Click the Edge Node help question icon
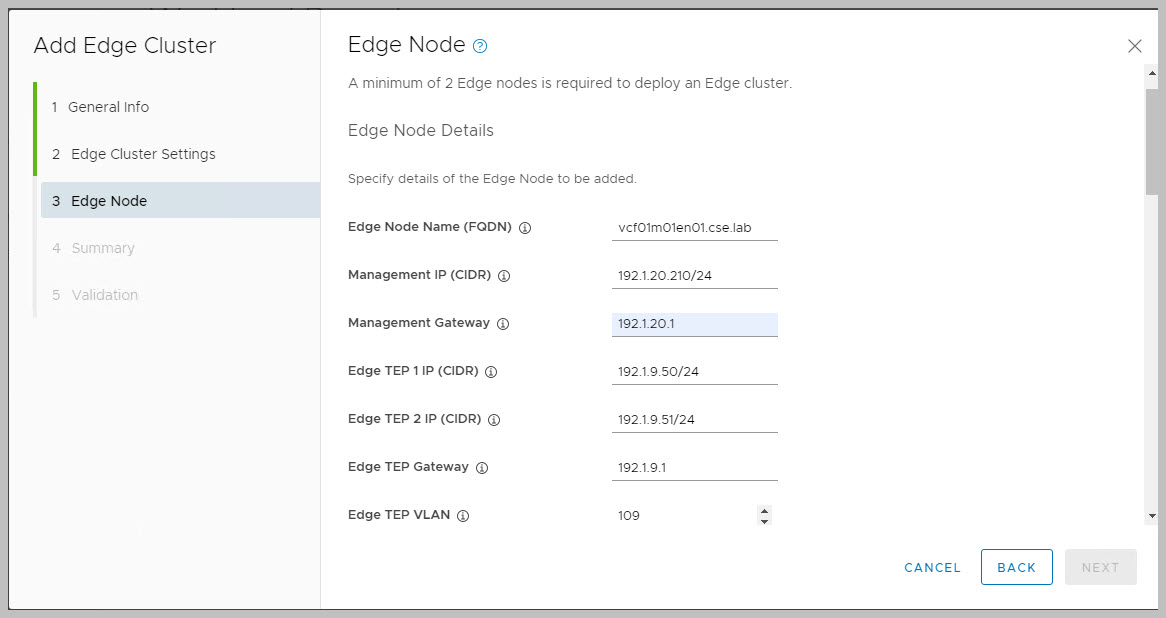Image resolution: width=1166 pixels, height=618 pixels. tap(480, 46)
